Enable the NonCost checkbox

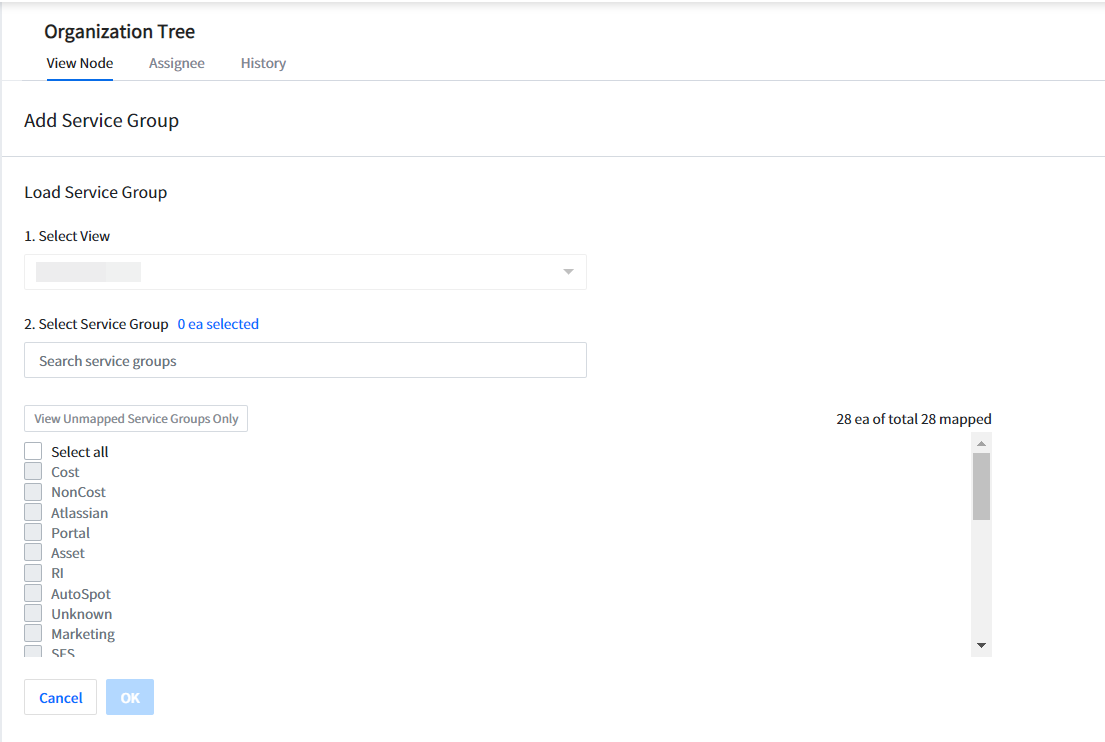[x=33, y=492]
